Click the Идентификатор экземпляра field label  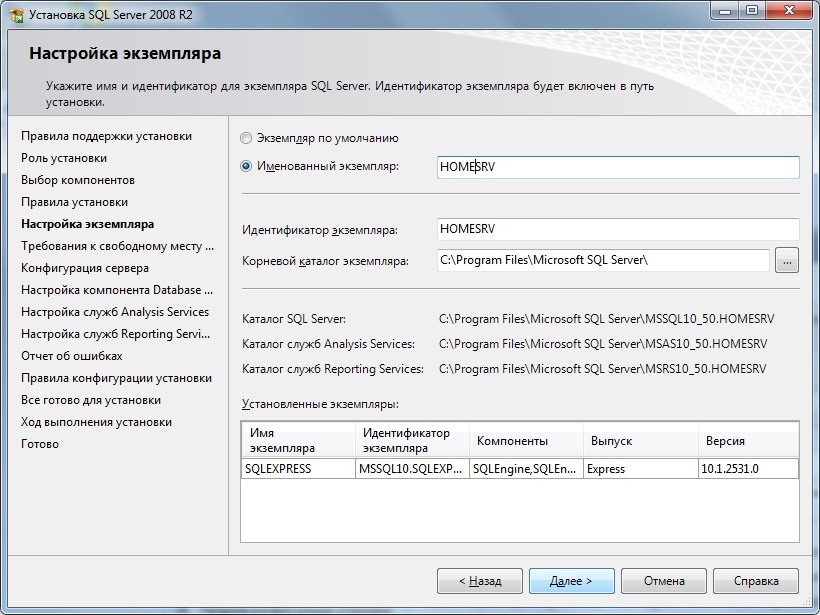point(320,230)
